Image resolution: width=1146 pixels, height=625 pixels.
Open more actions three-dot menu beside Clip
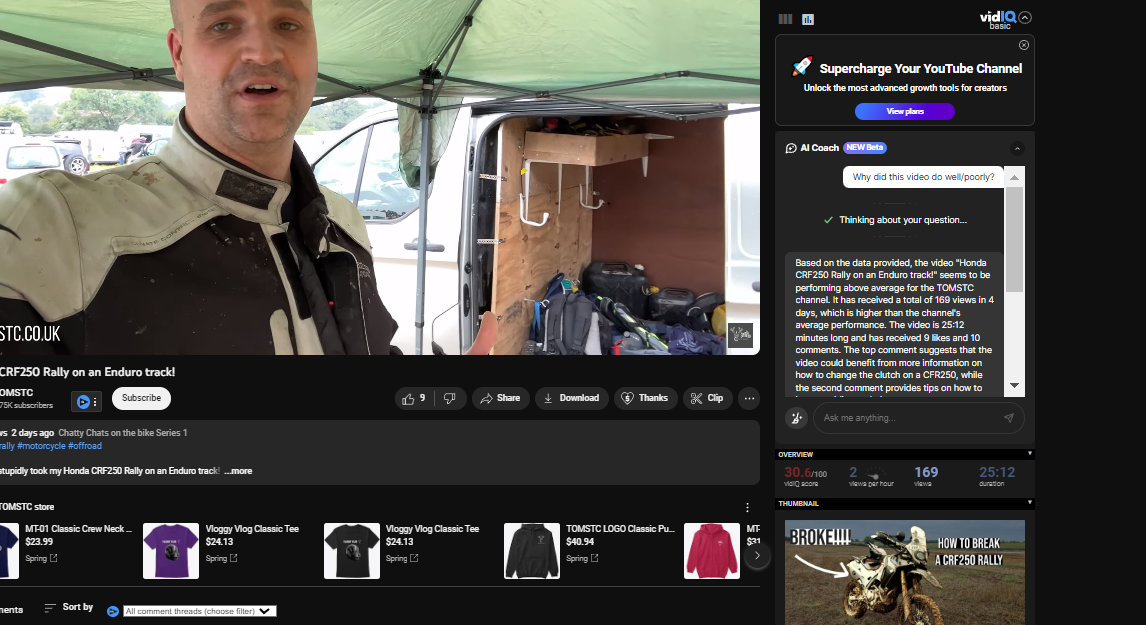[x=748, y=398]
